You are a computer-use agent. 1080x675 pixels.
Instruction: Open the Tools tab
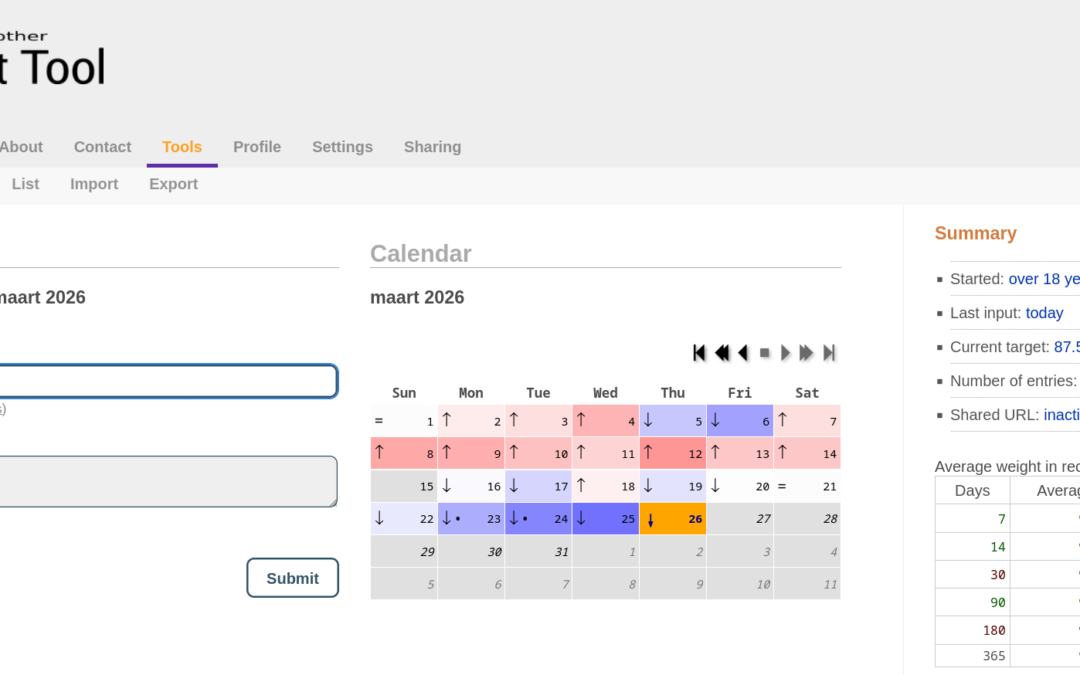182,147
